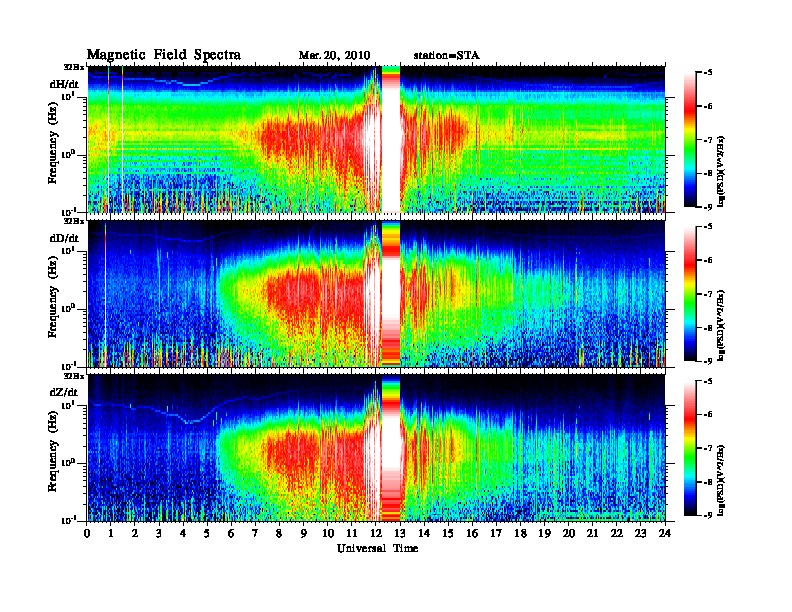Image resolution: width=792 pixels, height=612 pixels.
Task: Click the "dH/dt" panel label
Action: pyautogui.click(x=64, y=84)
